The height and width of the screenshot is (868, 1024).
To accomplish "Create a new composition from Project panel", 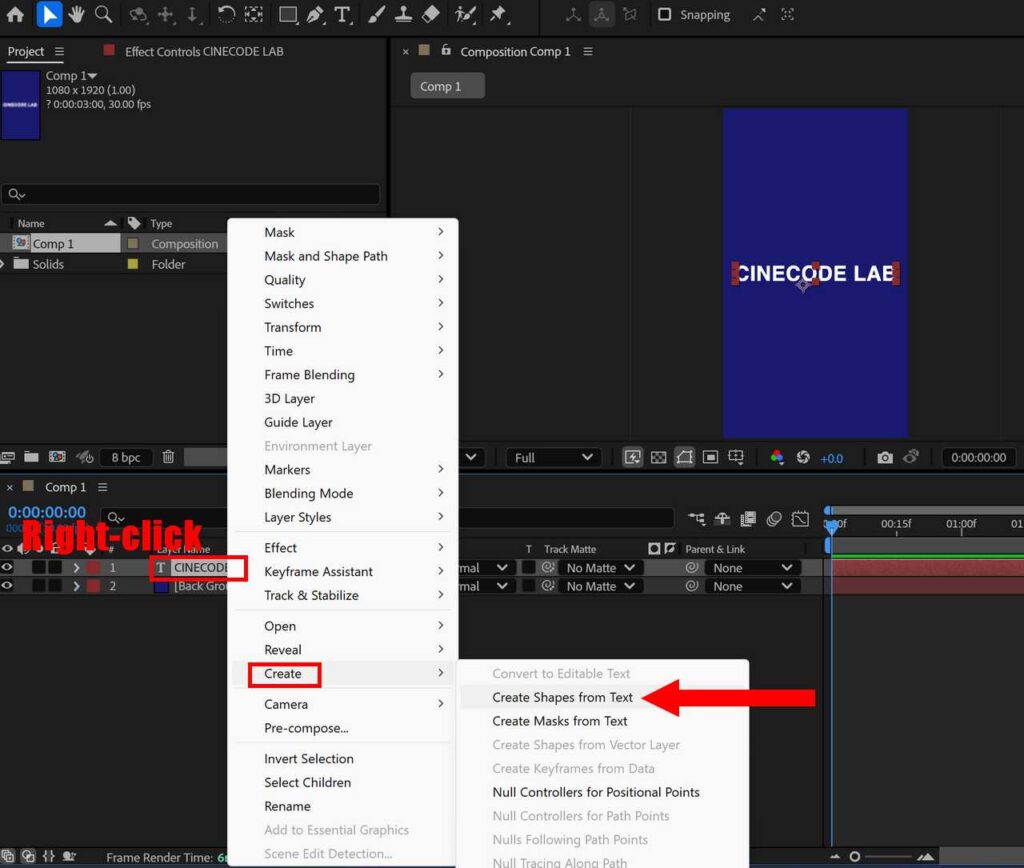I will pos(57,457).
